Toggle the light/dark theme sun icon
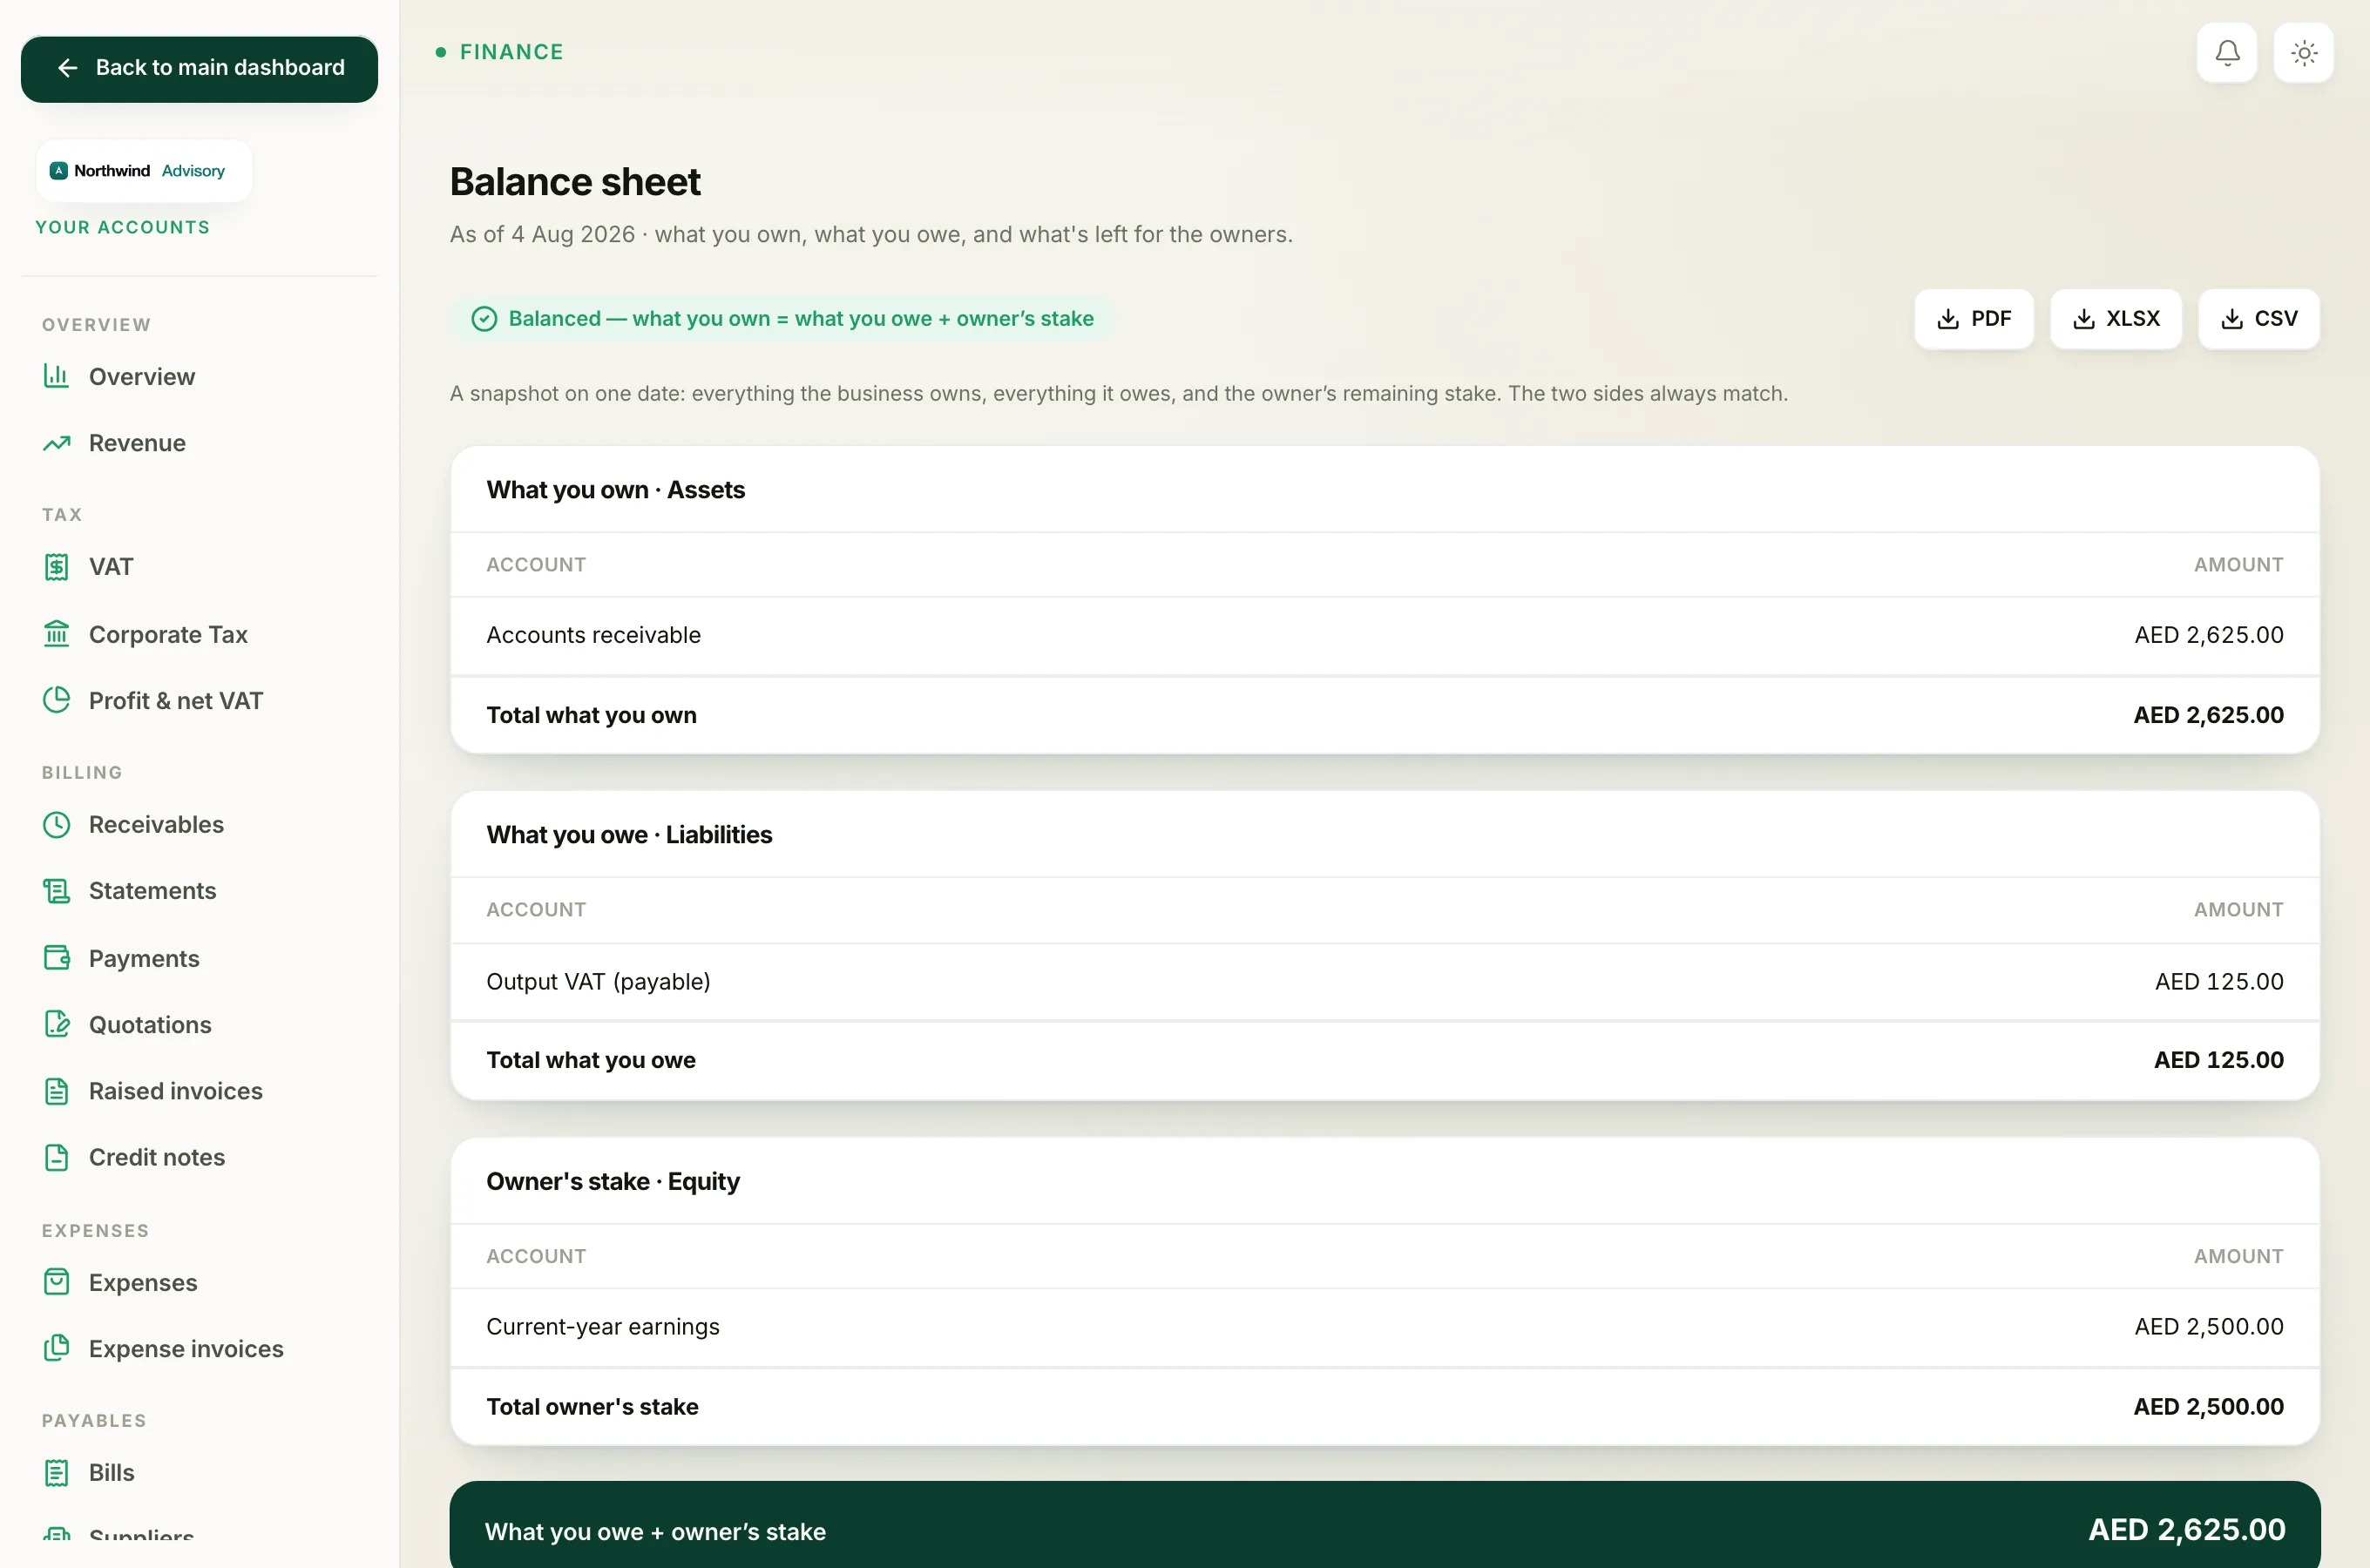Image resolution: width=2370 pixels, height=1568 pixels. [x=2303, y=52]
